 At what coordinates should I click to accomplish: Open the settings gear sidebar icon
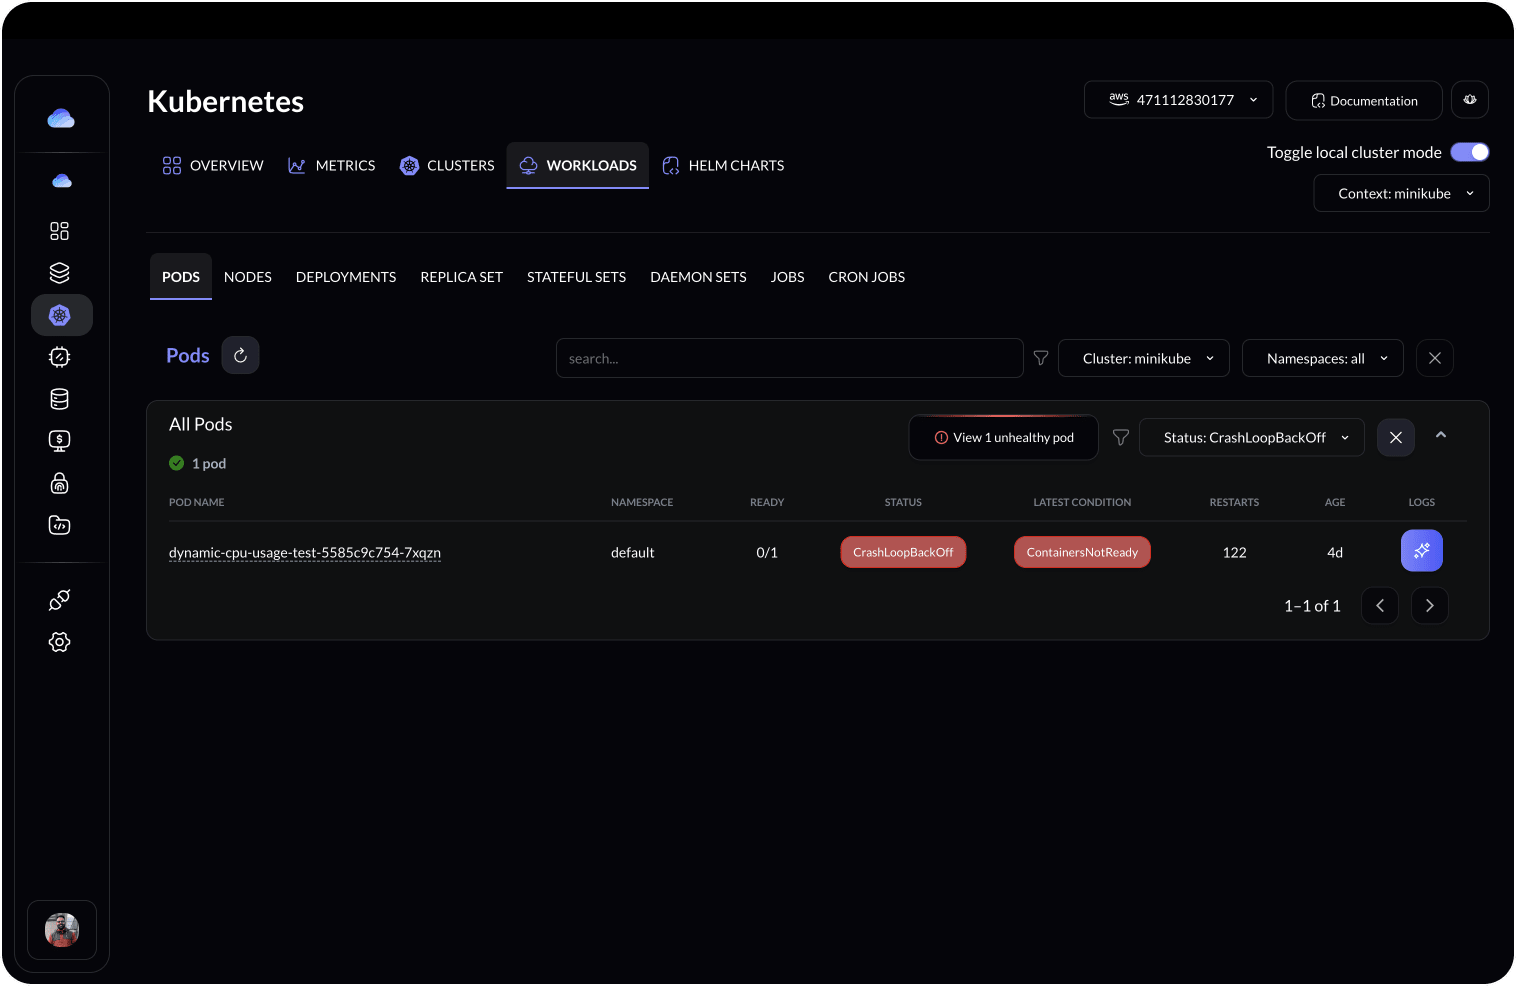(60, 642)
